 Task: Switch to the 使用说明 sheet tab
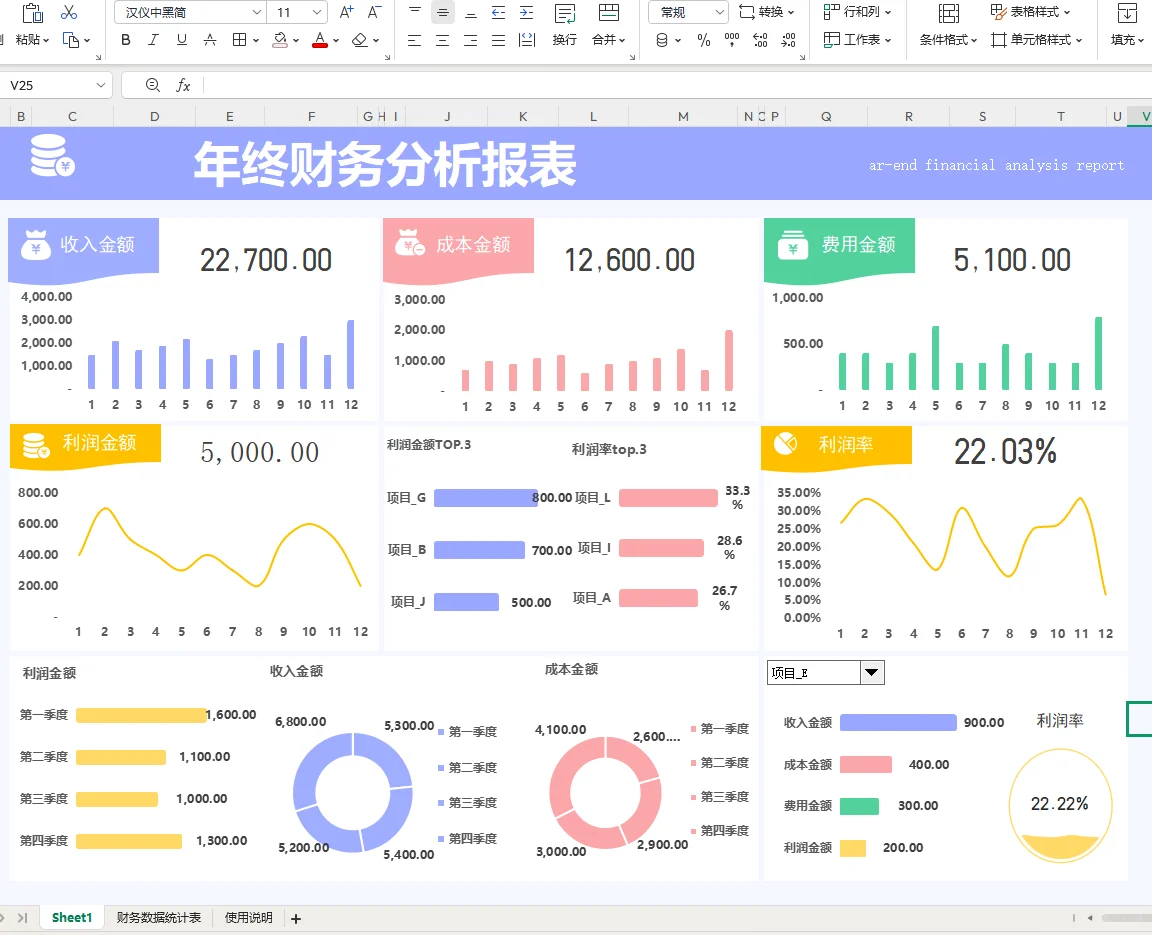pos(248,917)
